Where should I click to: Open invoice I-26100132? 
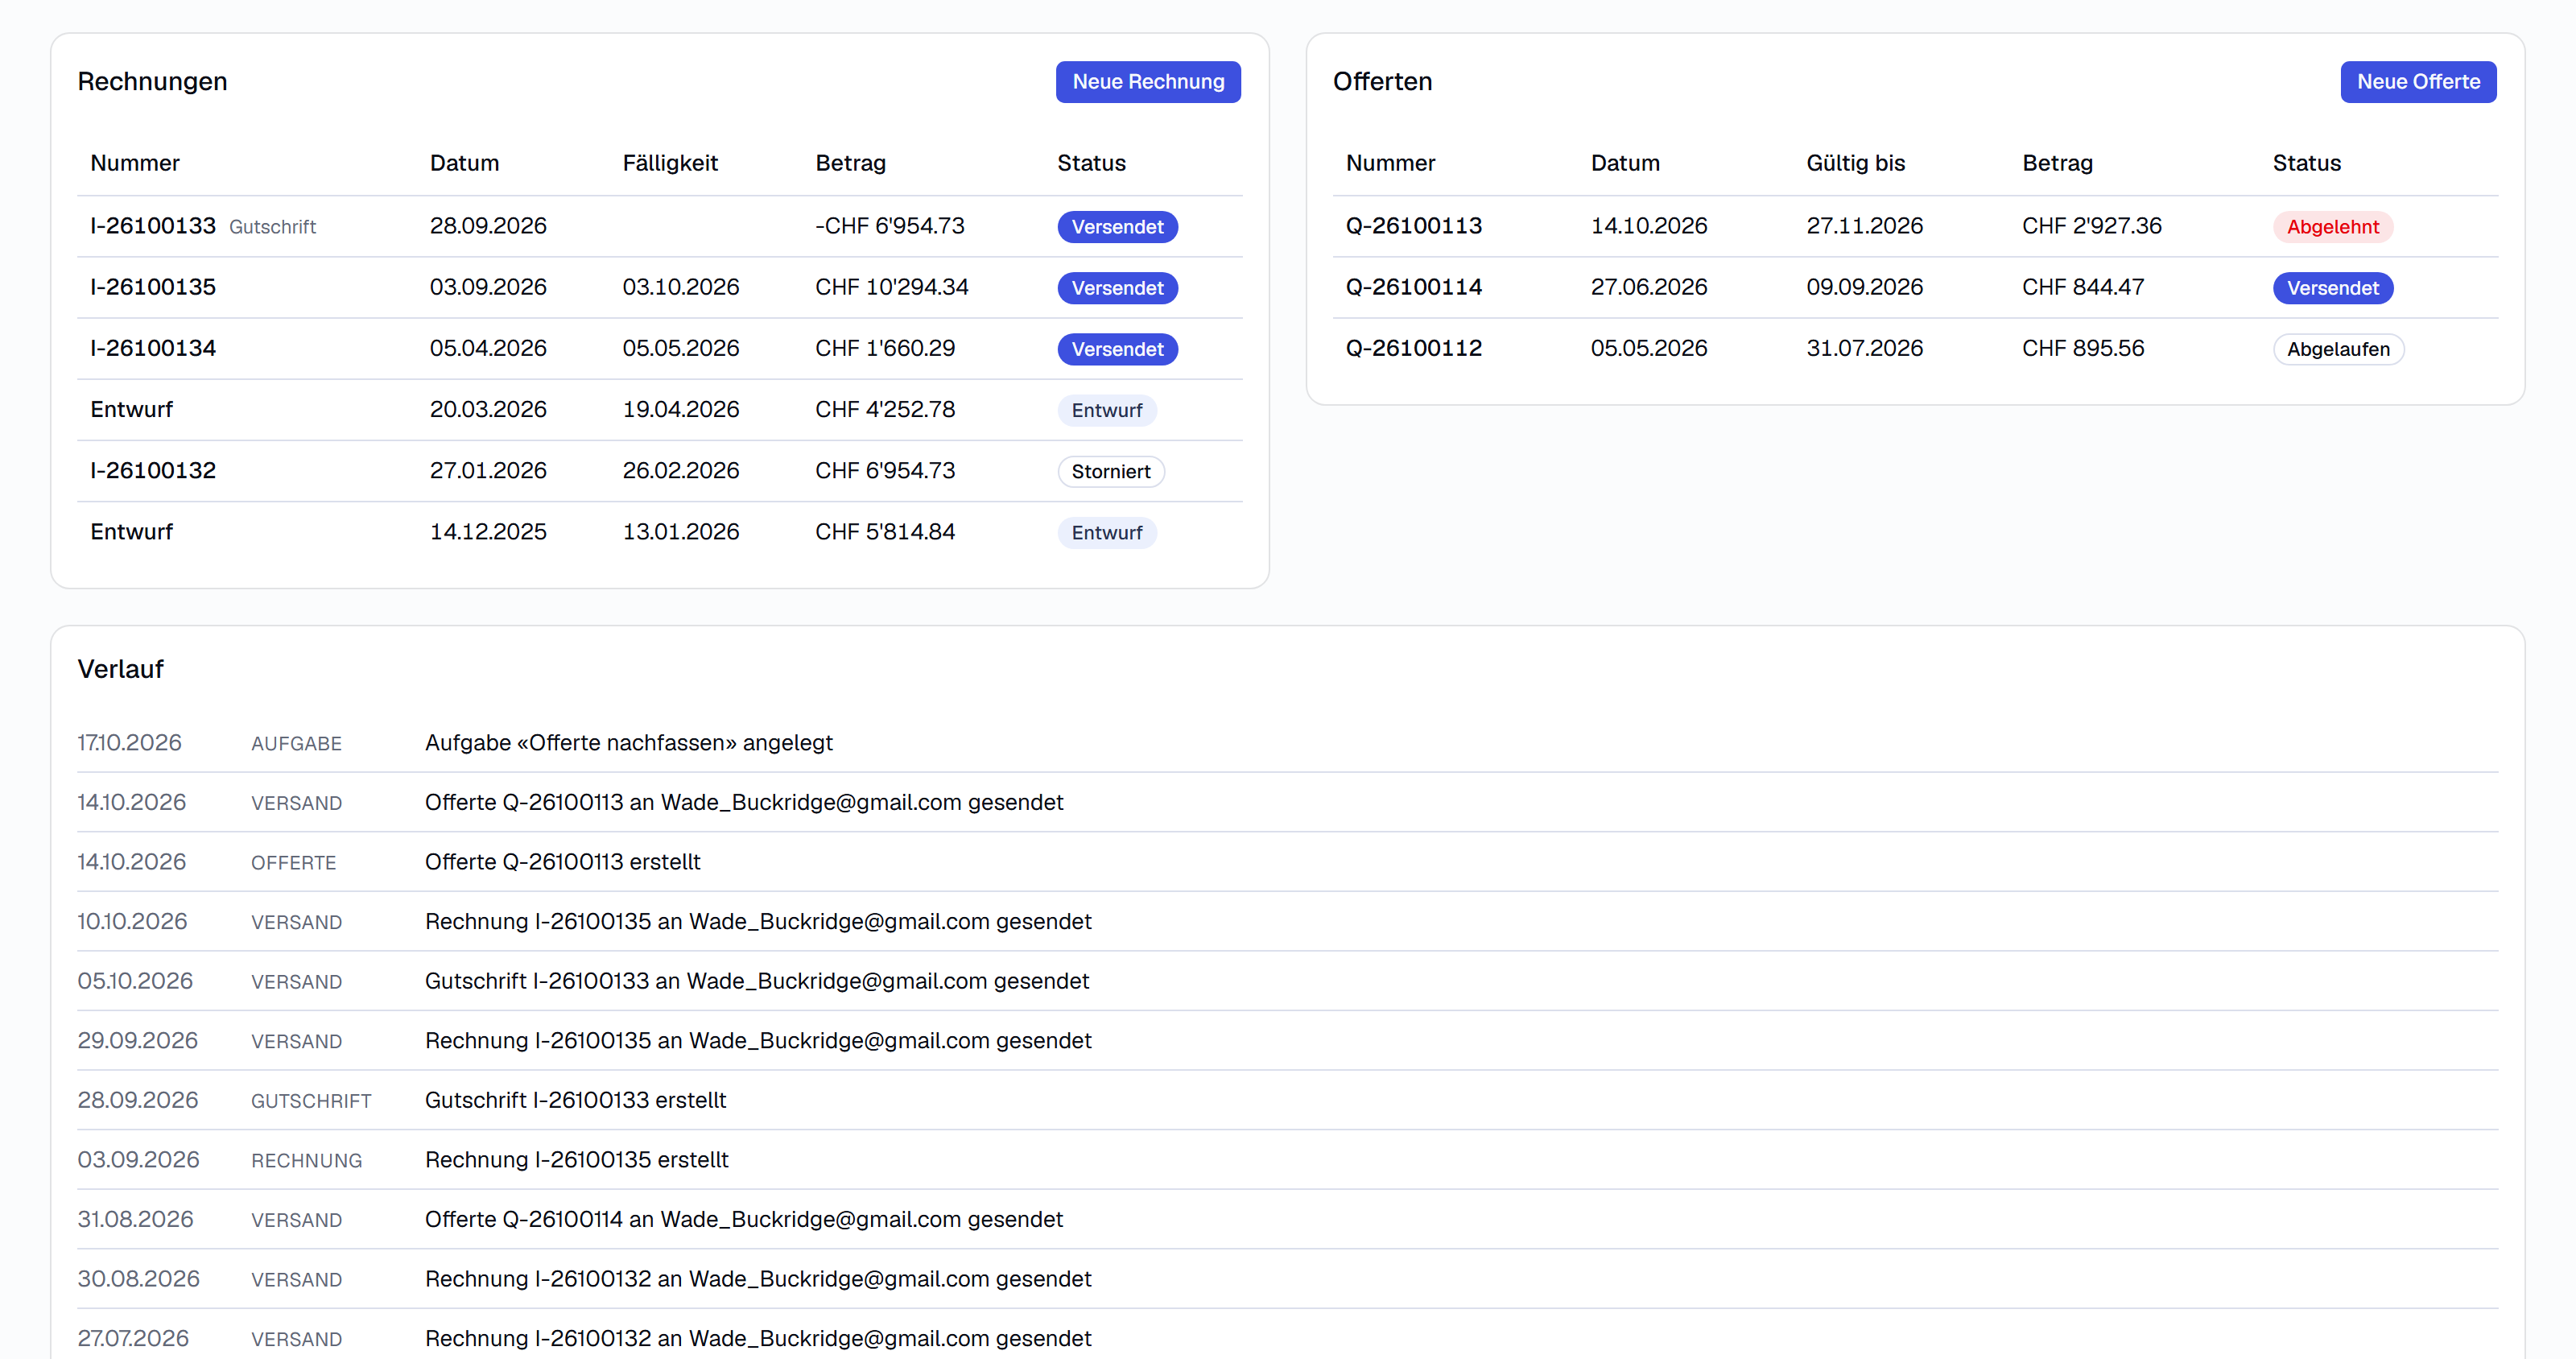659,470
